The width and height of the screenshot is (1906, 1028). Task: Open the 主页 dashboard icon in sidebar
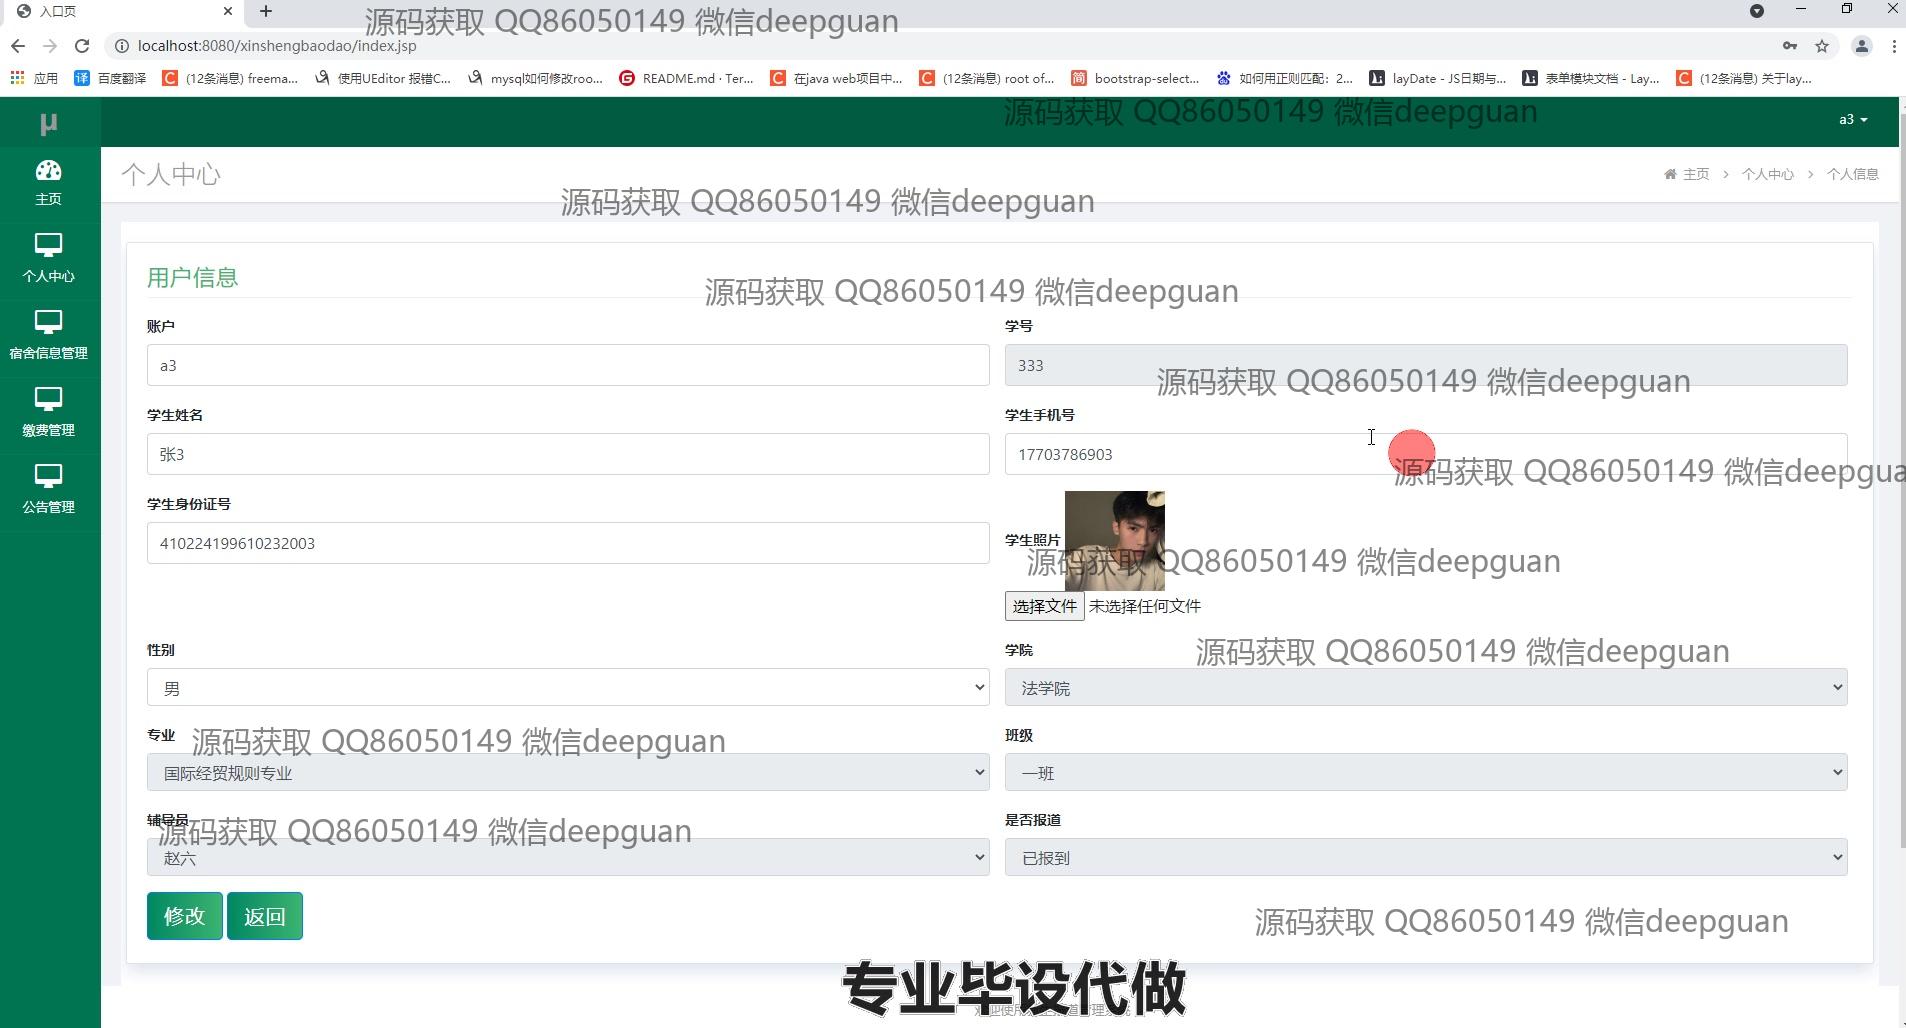(x=48, y=171)
